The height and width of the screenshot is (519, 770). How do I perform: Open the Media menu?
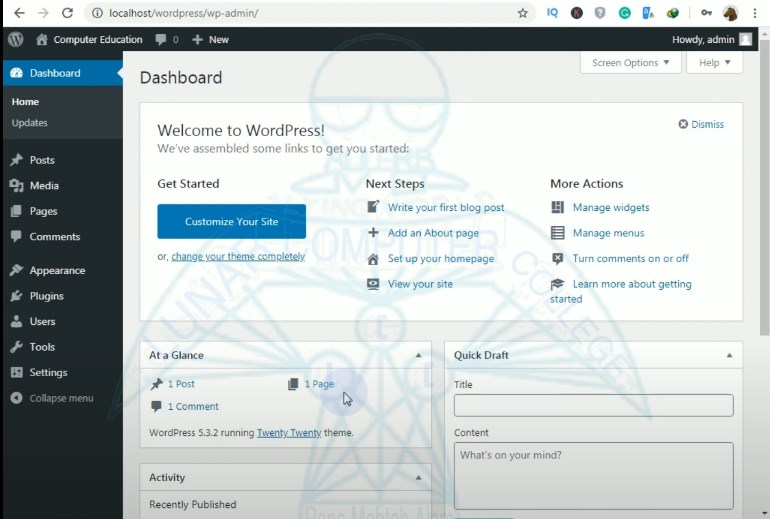63,186
